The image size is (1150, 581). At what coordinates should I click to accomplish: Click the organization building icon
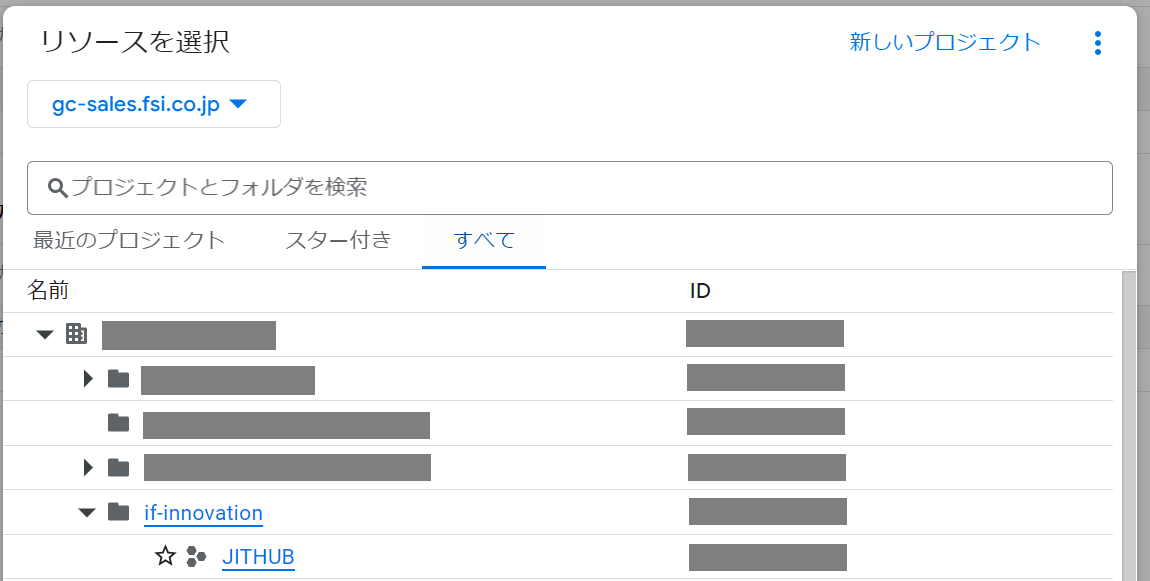click(x=76, y=334)
